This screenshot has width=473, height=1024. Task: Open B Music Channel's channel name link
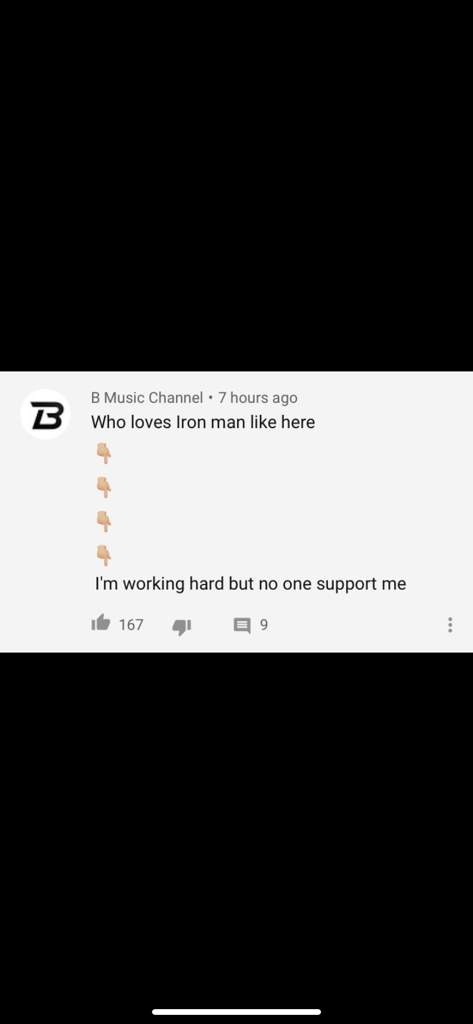point(147,397)
